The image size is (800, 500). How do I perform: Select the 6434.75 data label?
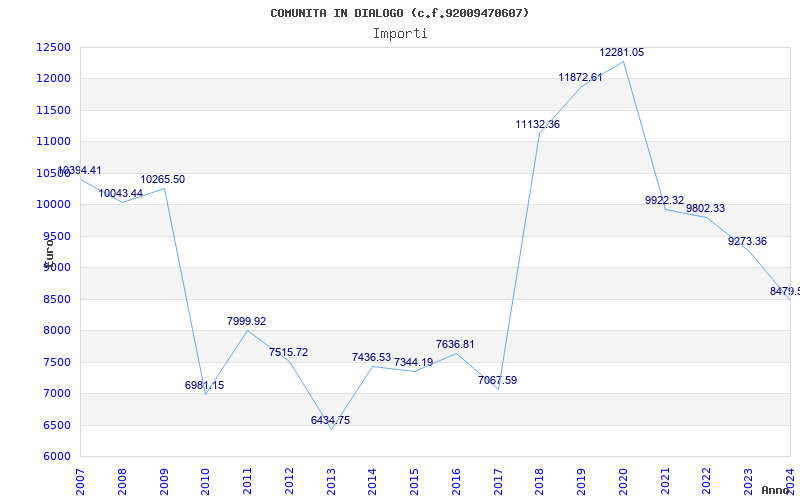pyautogui.click(x=330, y=420)
